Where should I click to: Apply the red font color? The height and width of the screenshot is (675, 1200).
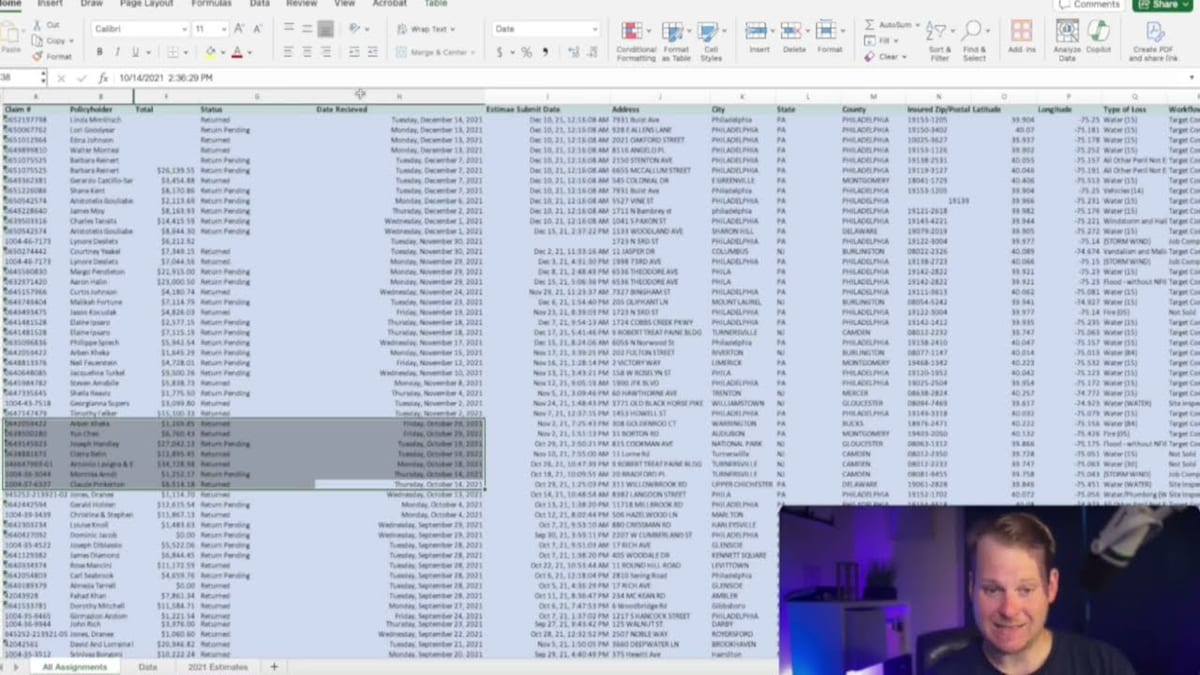pos(237,52)
